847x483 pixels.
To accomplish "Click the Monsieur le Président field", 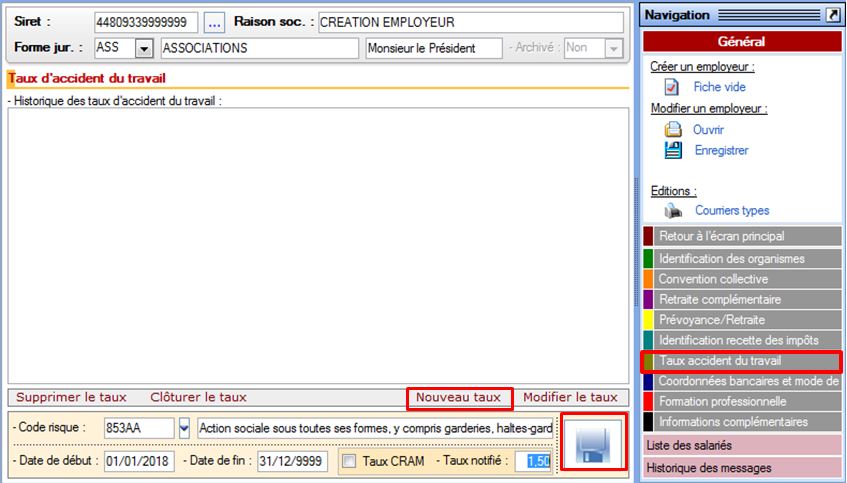I will point(434,49).
